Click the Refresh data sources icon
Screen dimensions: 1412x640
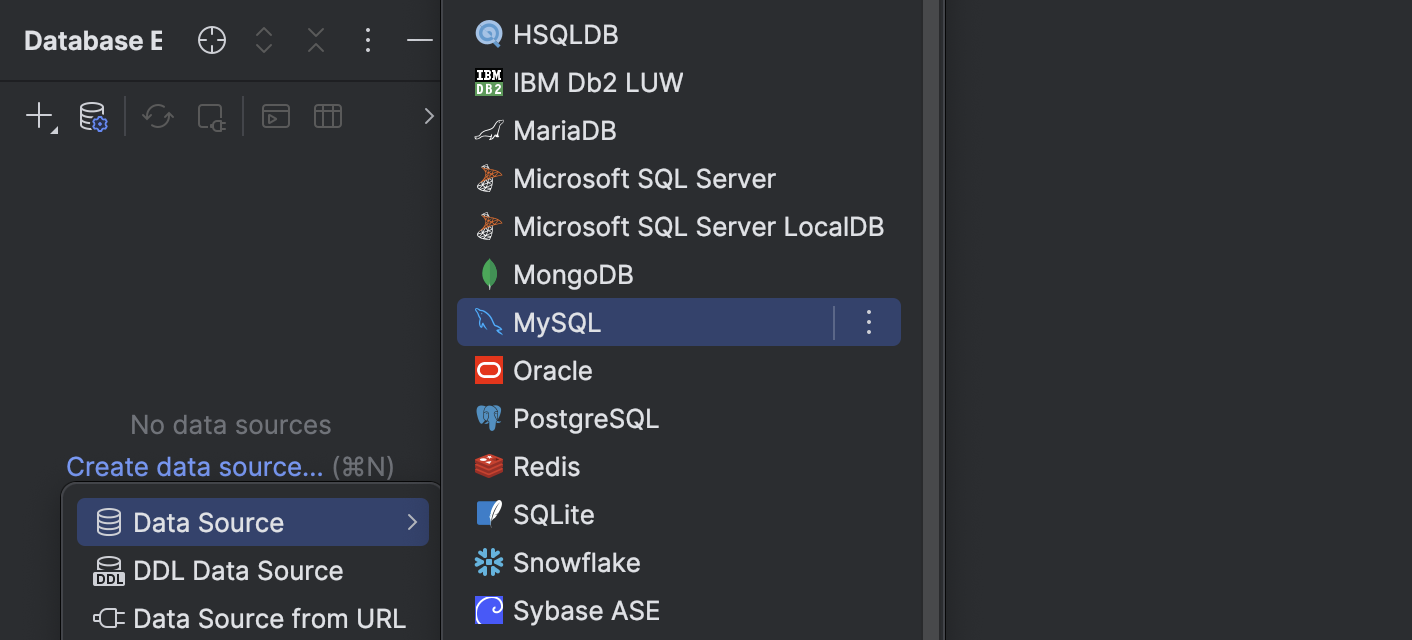pyautogui.click(x=157, y=116)
